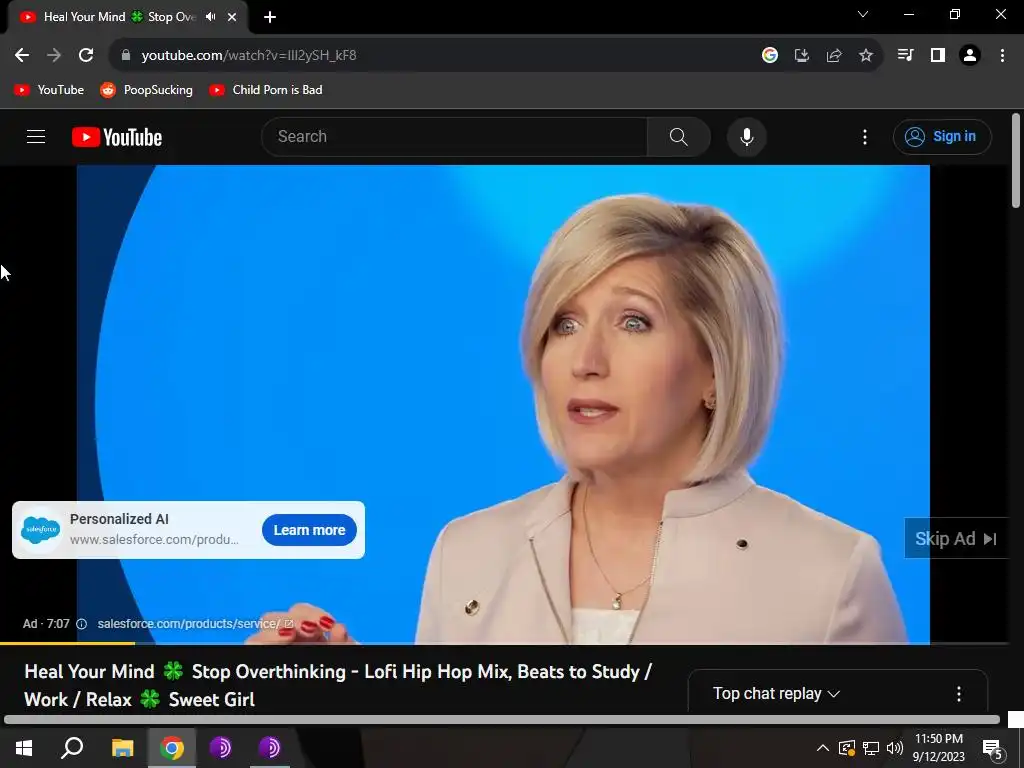Screen dimensions: 1024x768
Task: Open the YouTube bookmark
Action: click(x=49, y=90)
